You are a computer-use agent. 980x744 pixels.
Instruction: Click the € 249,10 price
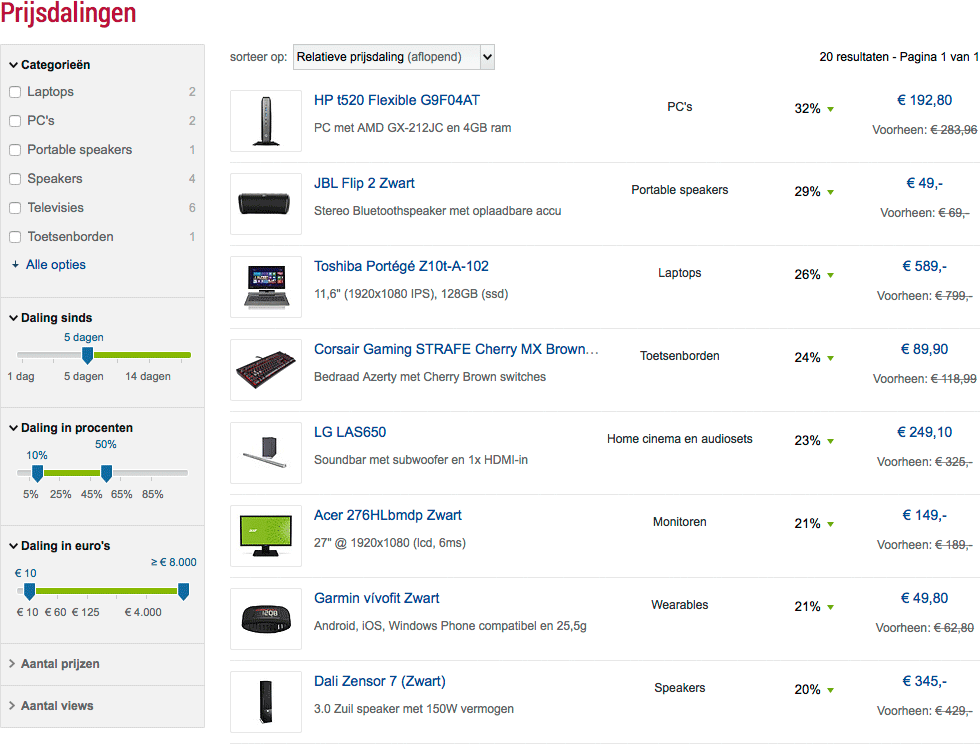924,432
